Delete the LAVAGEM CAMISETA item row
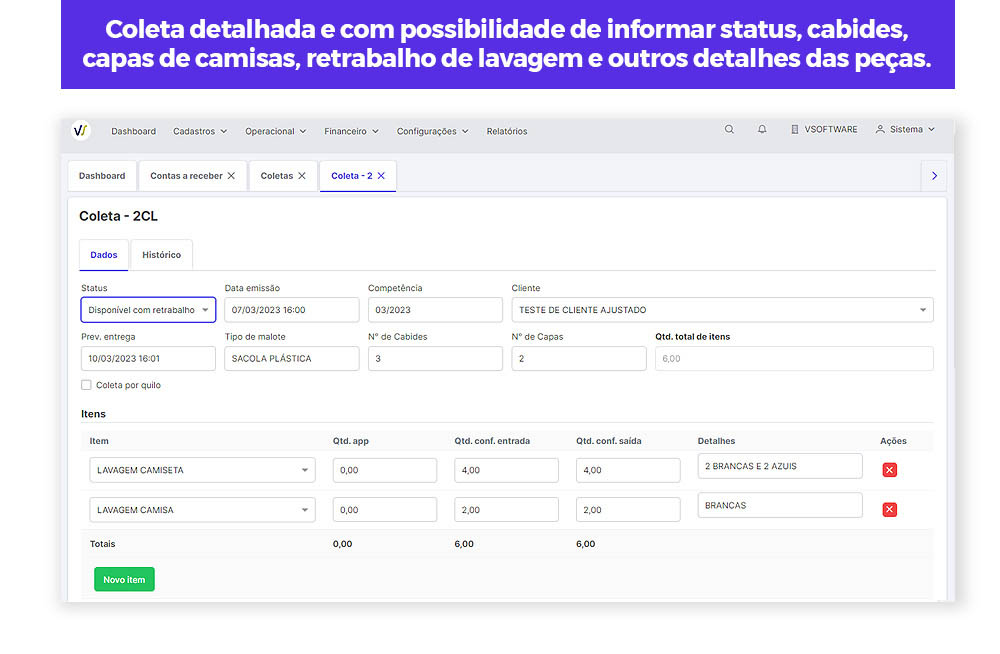This screenshot has height=654, width=1000. tap(889, 469)
